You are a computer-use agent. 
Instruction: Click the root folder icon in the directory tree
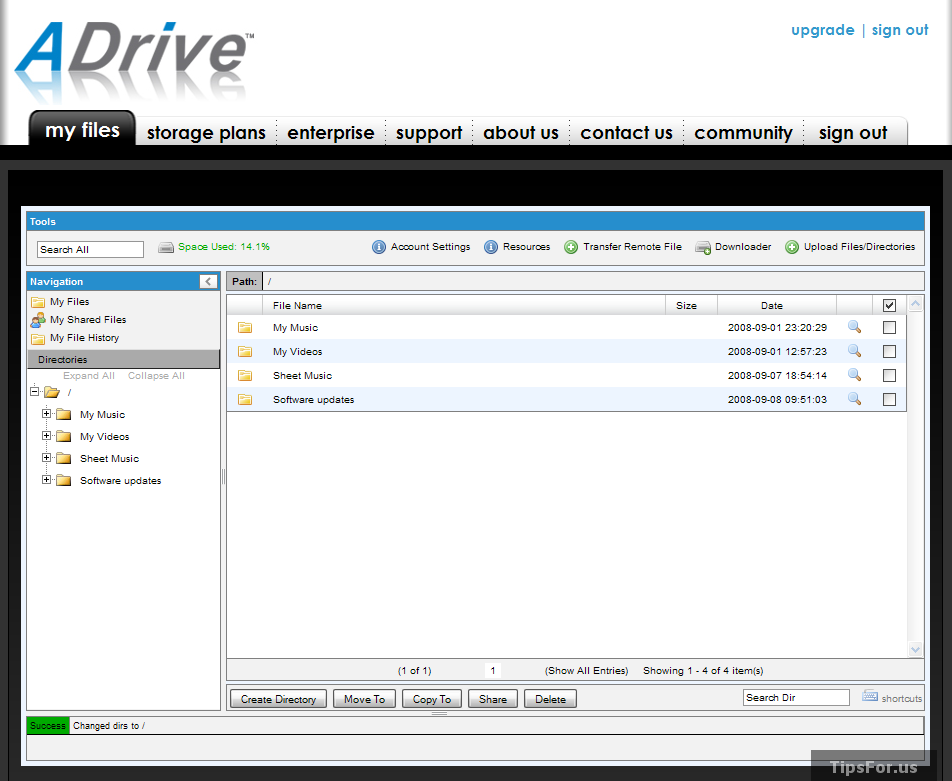point(52,392)
